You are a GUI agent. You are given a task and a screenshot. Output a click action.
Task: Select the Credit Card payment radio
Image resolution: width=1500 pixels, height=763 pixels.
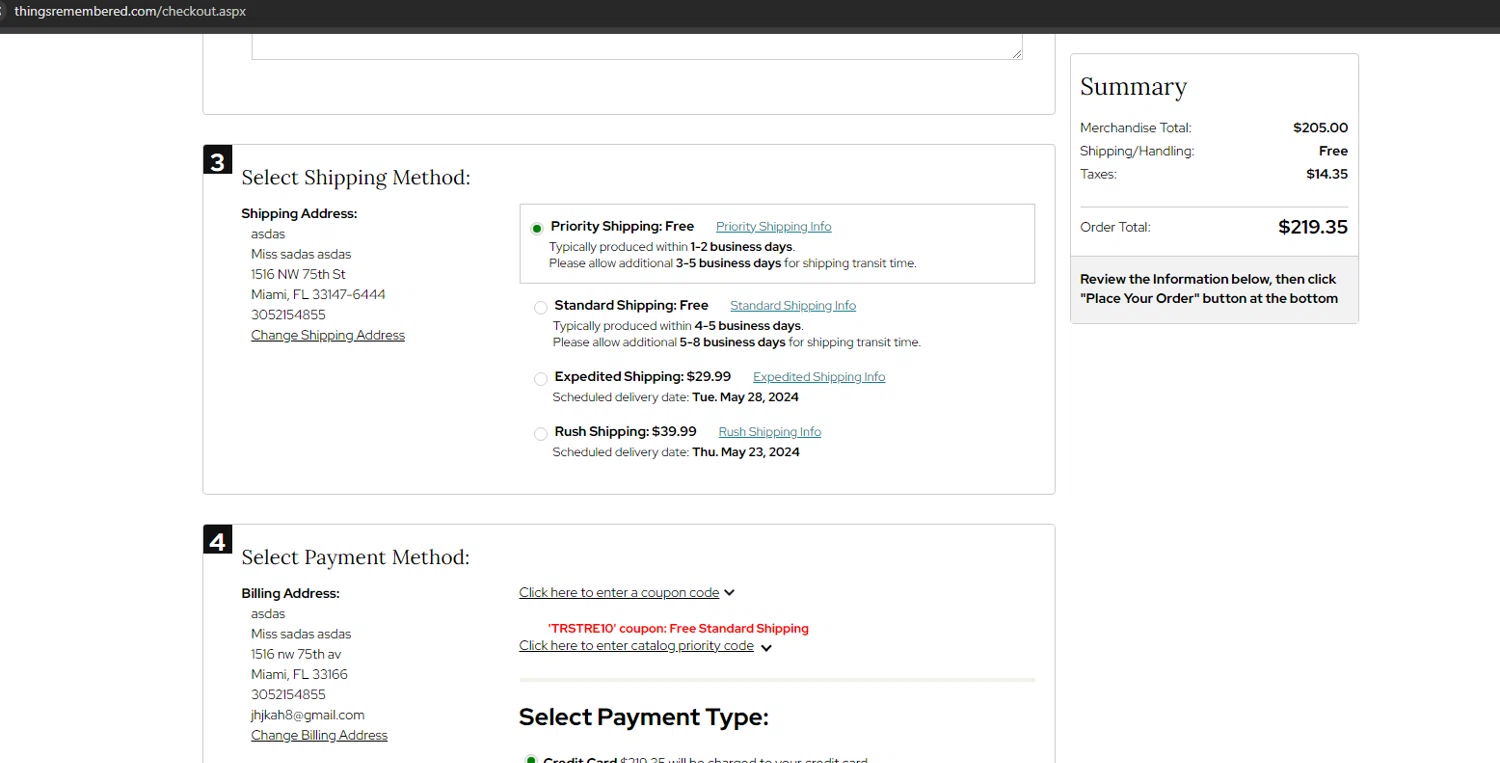click(531, 759)
